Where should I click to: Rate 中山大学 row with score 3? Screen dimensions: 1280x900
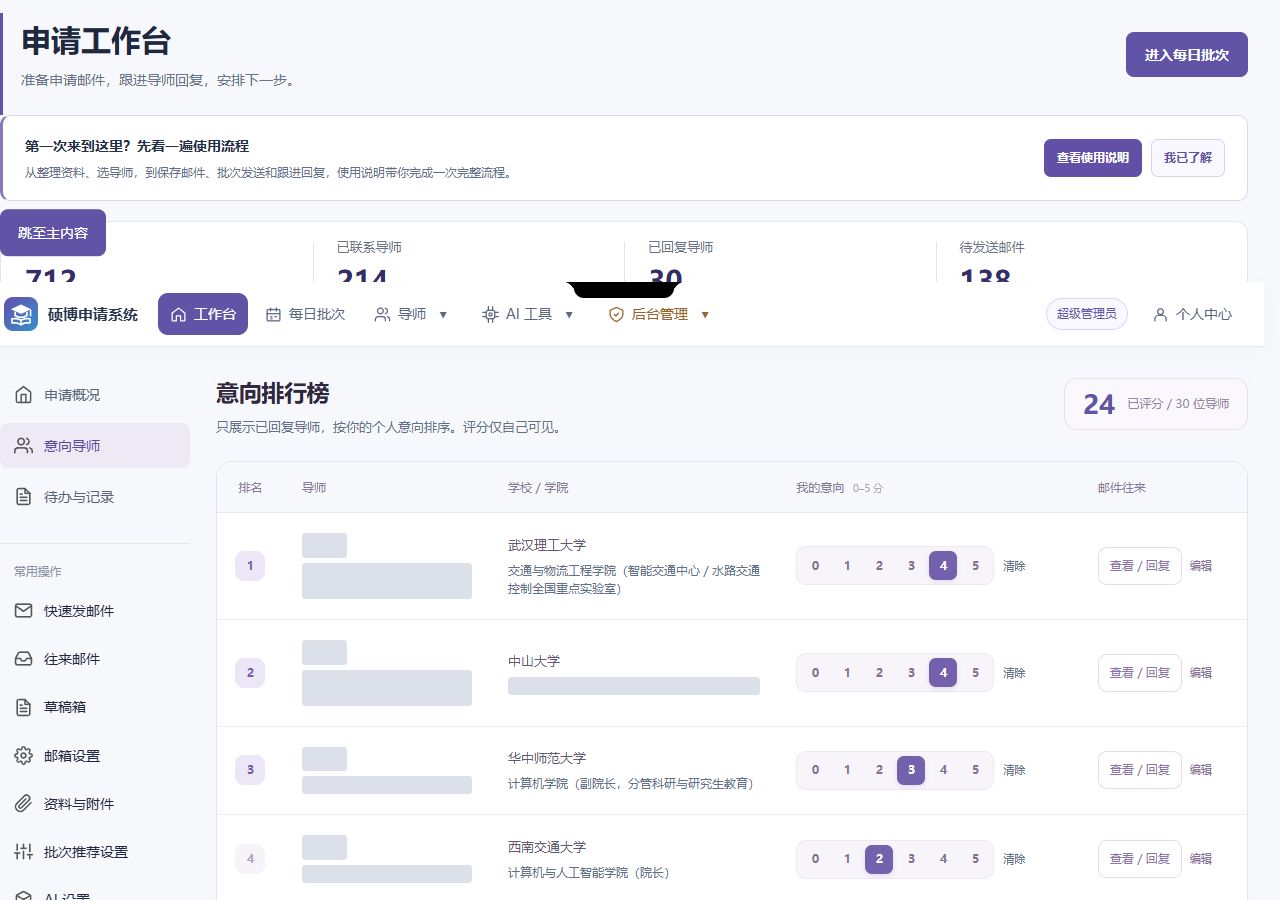click(x=911, y=673)
